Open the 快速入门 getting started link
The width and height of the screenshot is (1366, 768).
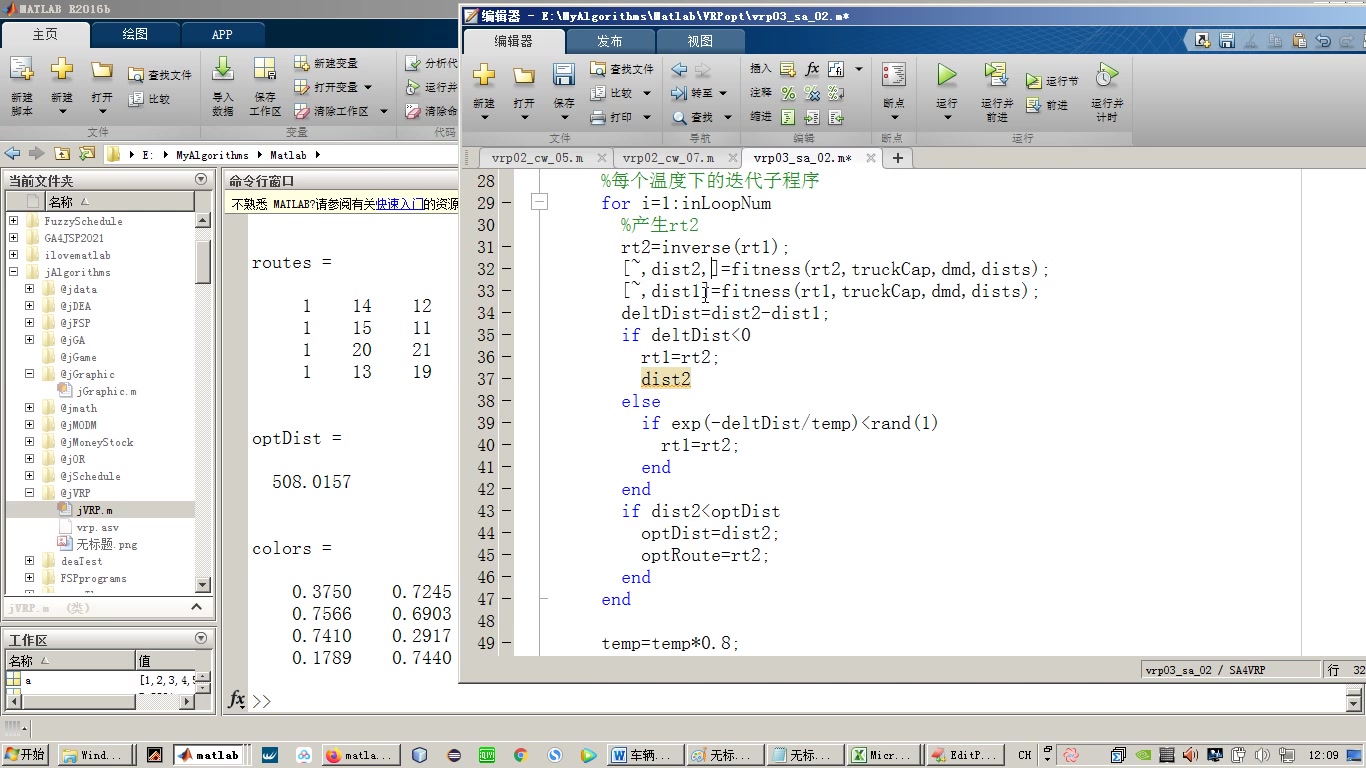point(399,204)
